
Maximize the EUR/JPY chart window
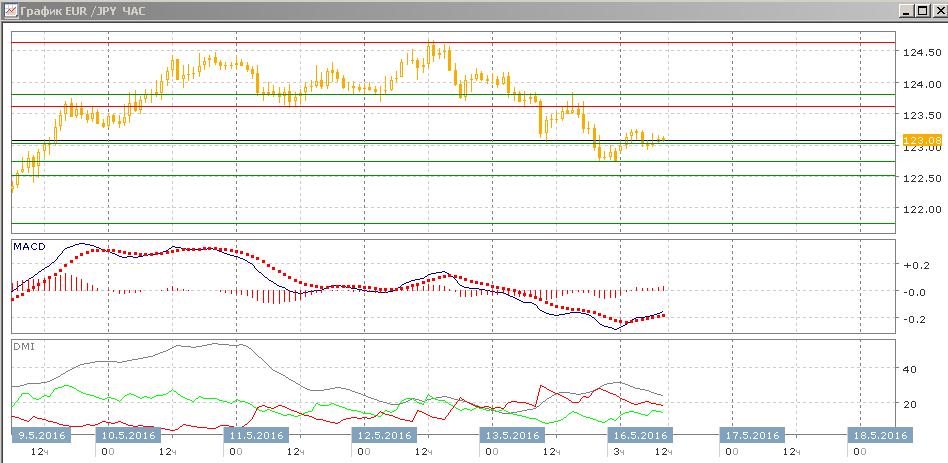[x=921, y=11]
